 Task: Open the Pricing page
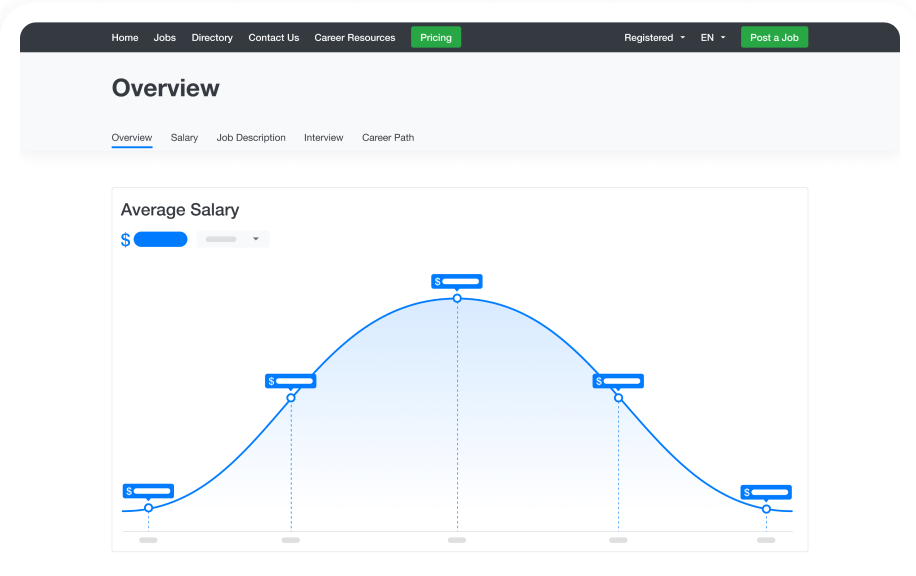[436, 37]
